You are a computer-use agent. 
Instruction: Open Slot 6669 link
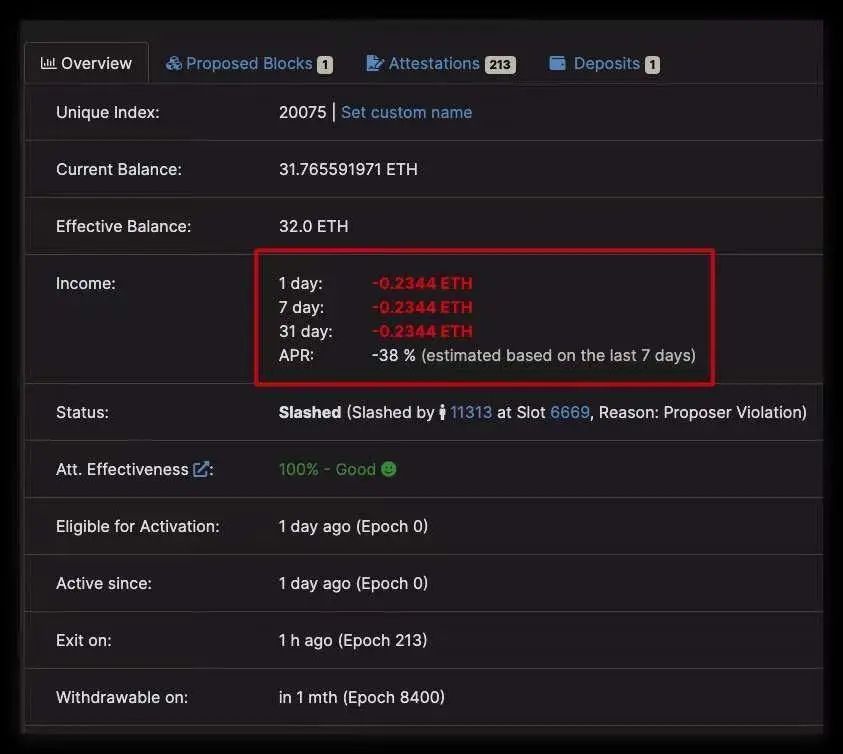coord(570,412)
